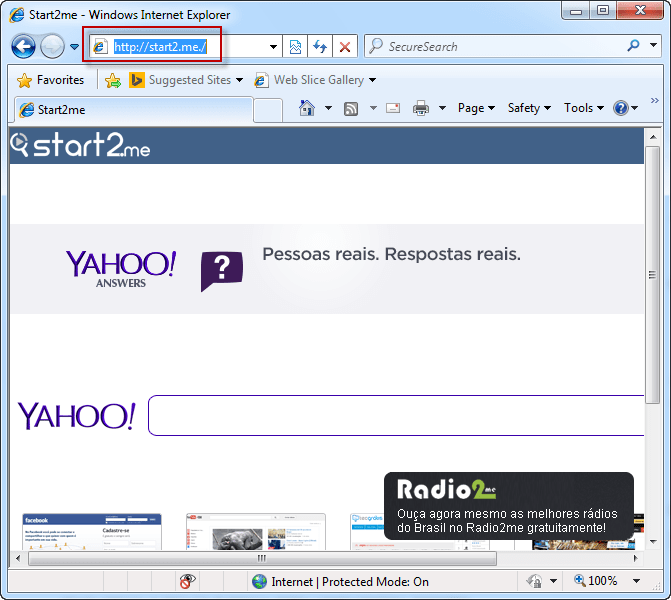671x600 pixels.
Task: Open the Page menu
Action: click(476, 108)
